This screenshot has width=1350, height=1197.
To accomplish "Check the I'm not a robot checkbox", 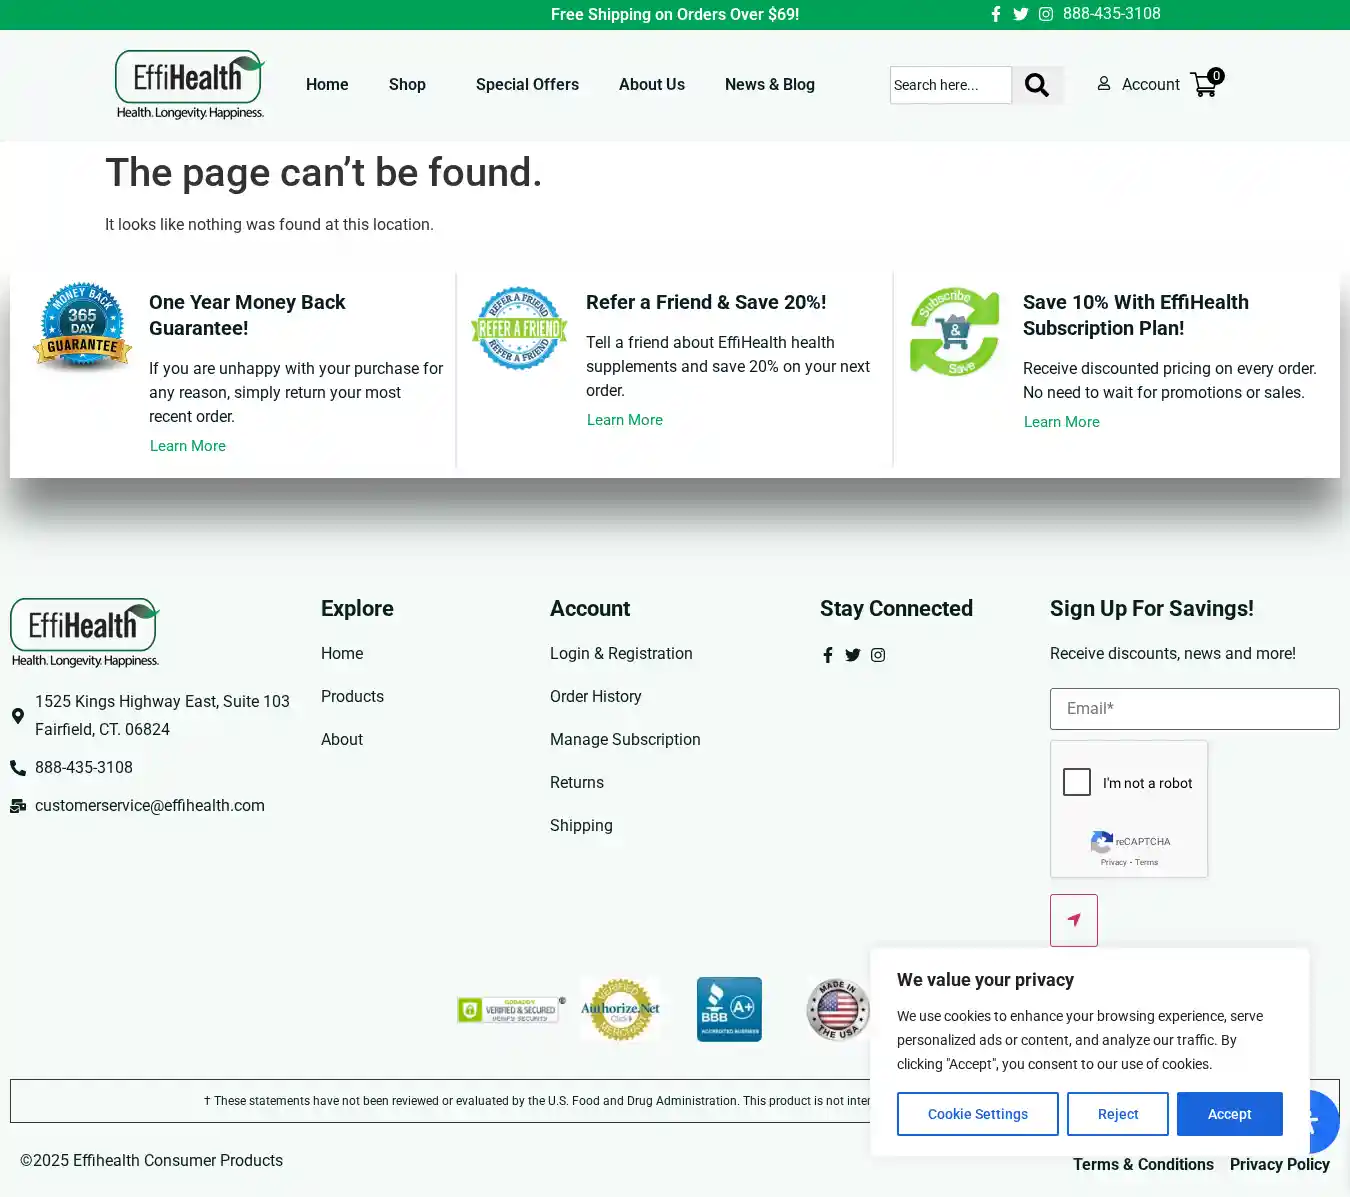I will tap(1077, 782).
